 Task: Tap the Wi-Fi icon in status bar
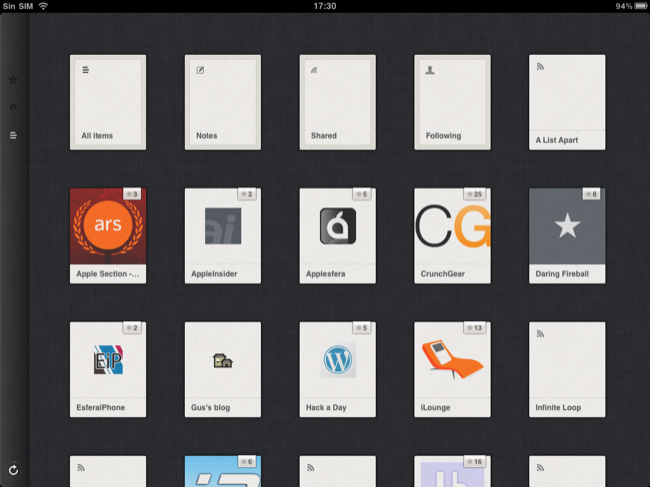click(43, 6)
